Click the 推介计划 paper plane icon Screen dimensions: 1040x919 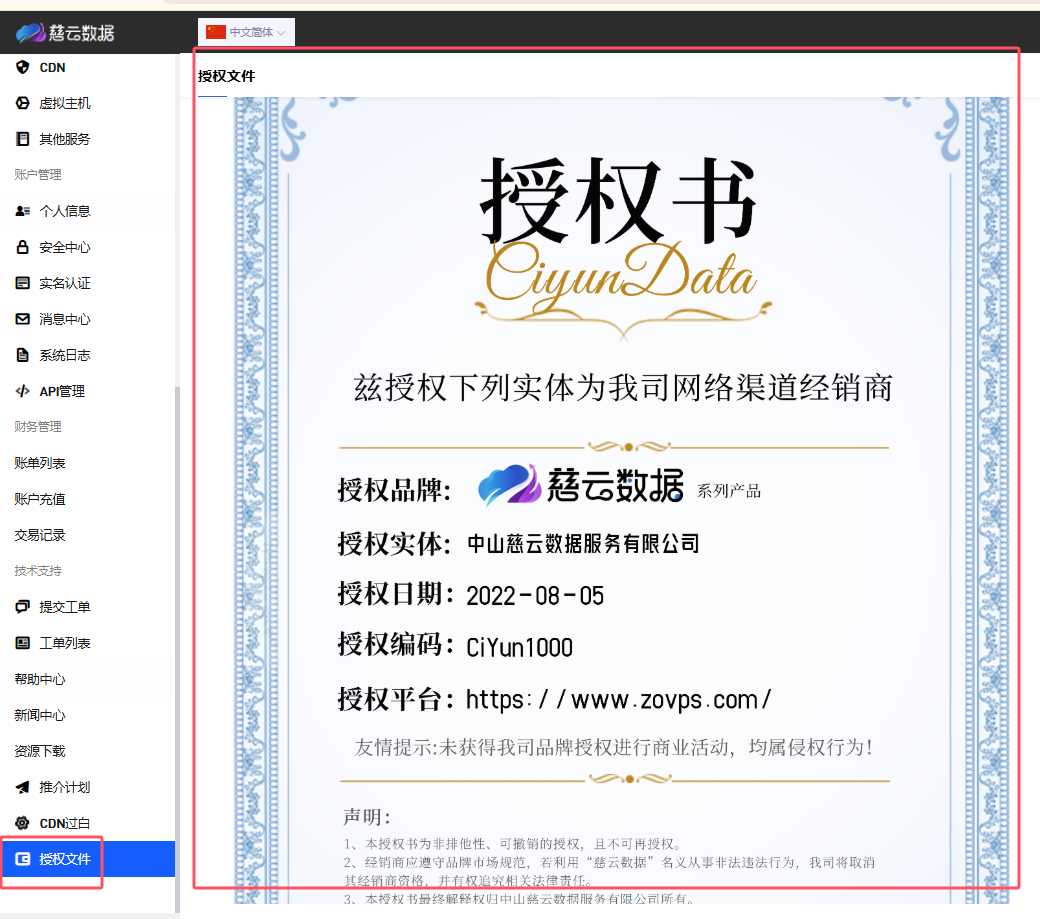pyautogui.click(x=22, y=787)
